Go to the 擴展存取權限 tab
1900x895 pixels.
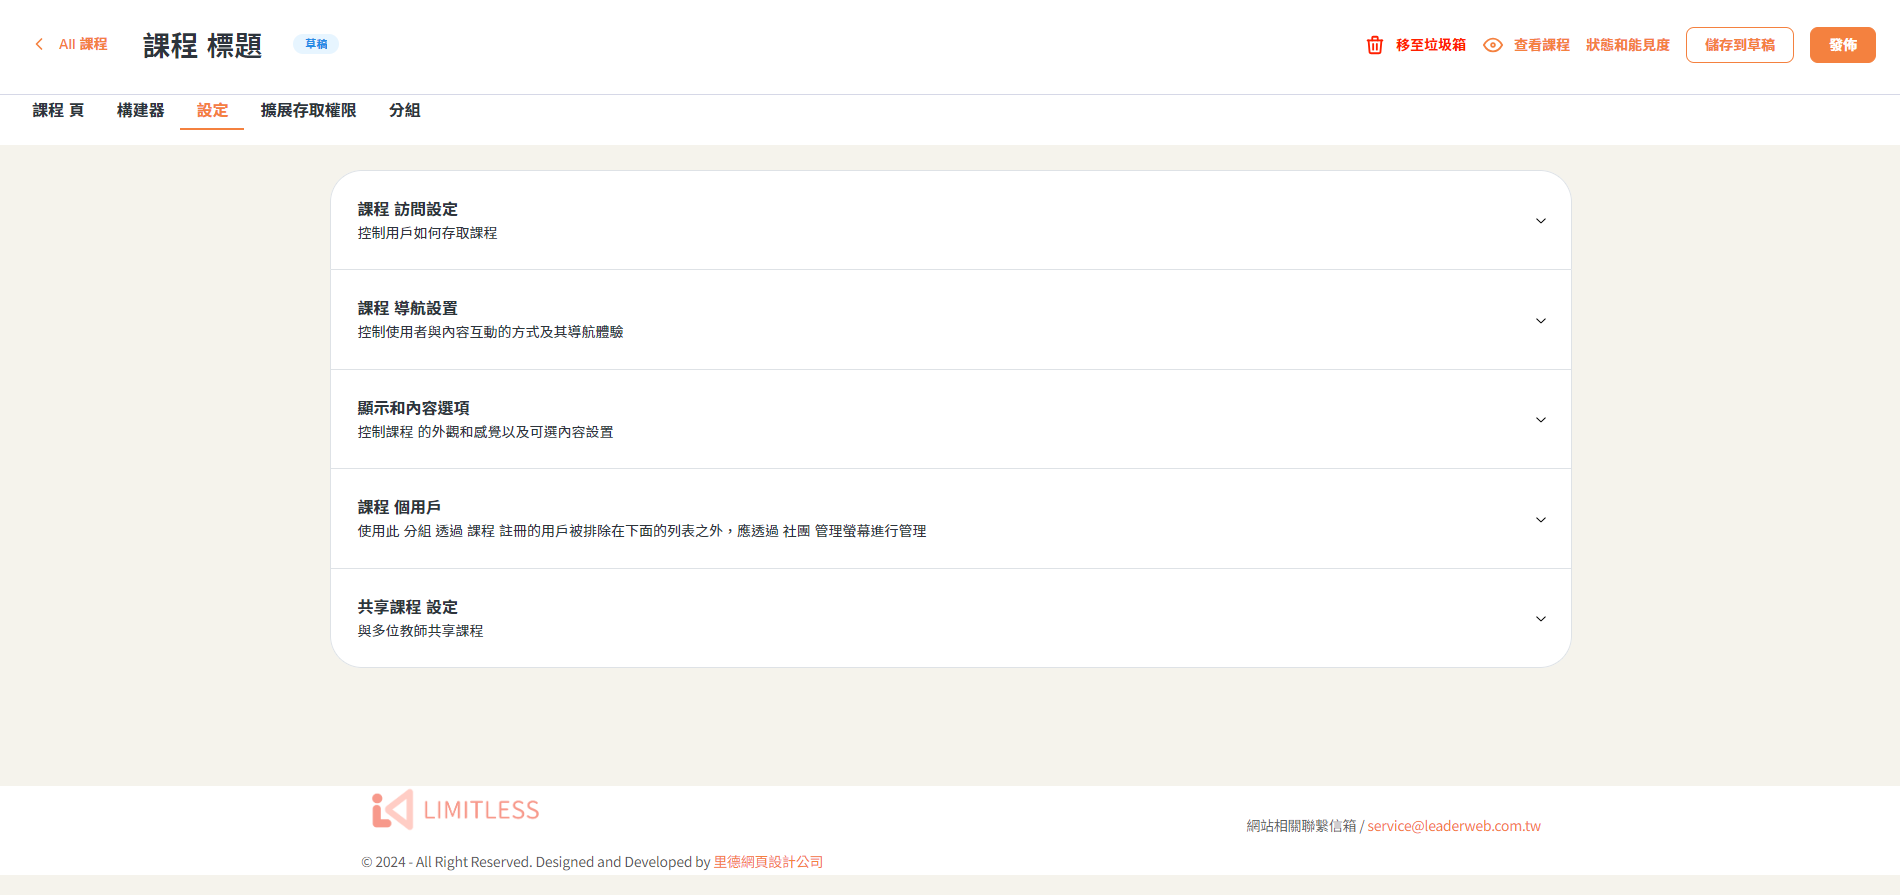[308, 111]
